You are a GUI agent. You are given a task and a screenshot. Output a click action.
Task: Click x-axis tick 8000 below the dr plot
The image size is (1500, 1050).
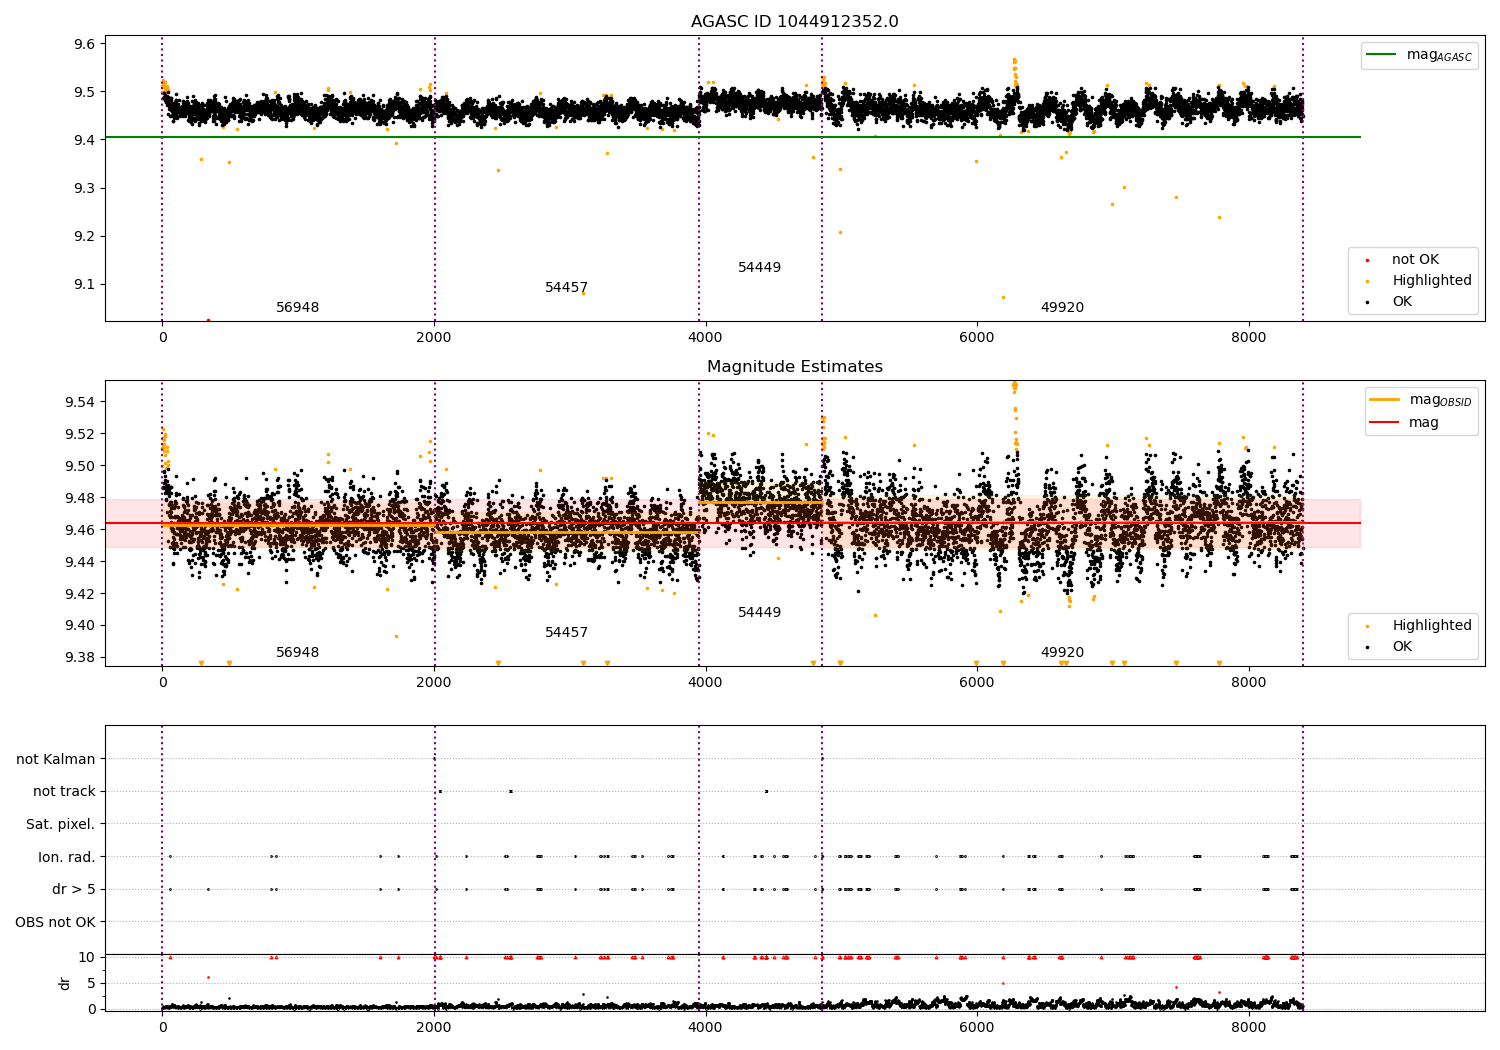tap(1248, 1027)
